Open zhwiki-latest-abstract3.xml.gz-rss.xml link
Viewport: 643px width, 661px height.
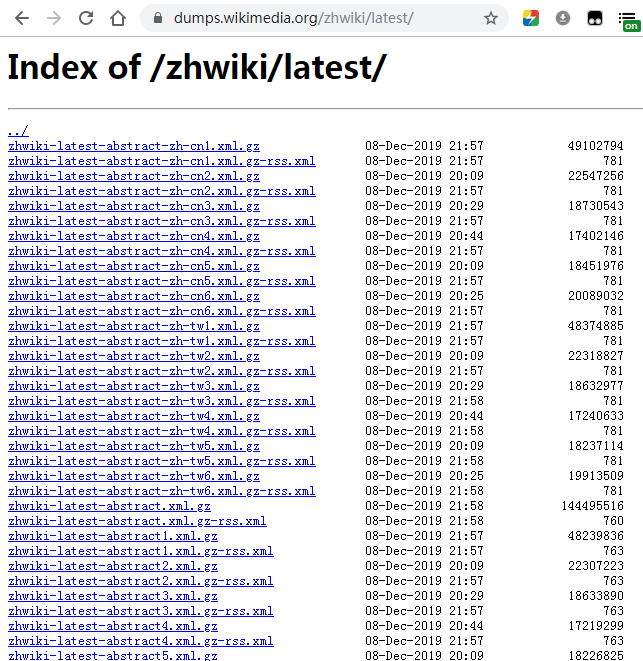click(141, 611)
